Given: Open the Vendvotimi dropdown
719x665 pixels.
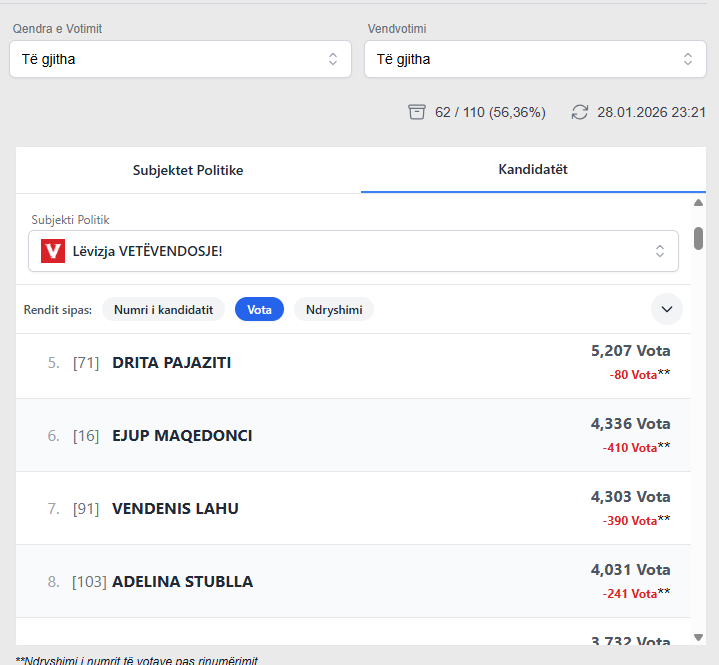Looking at the screenshot, I should [535, 59].
